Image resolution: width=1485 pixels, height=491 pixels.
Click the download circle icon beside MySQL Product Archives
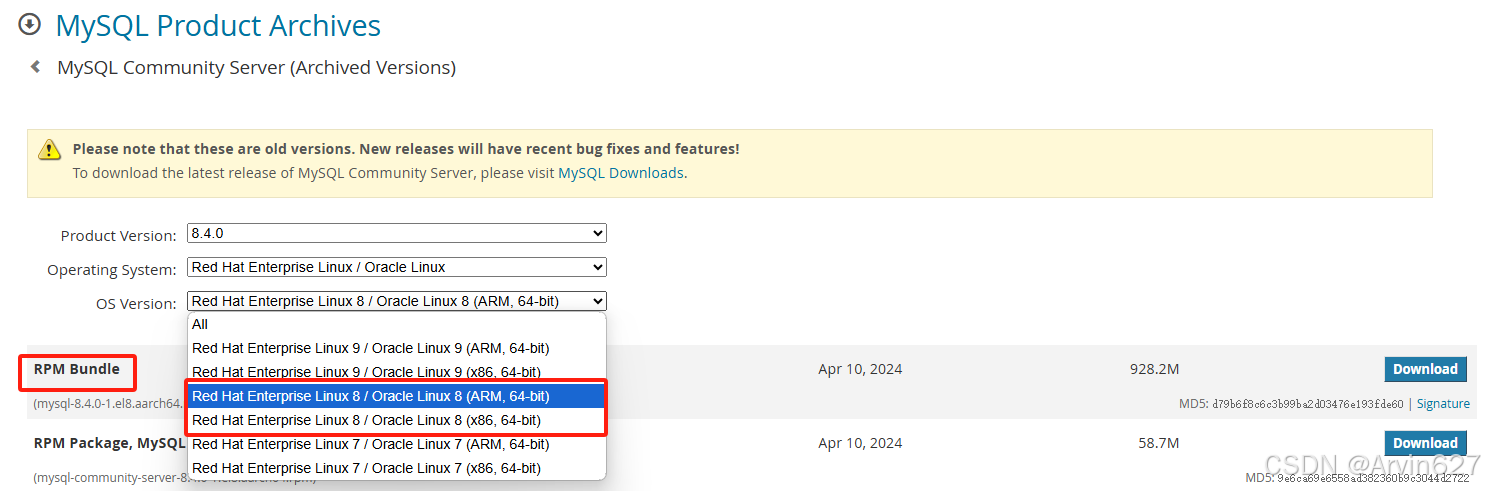tap(30, 23)
